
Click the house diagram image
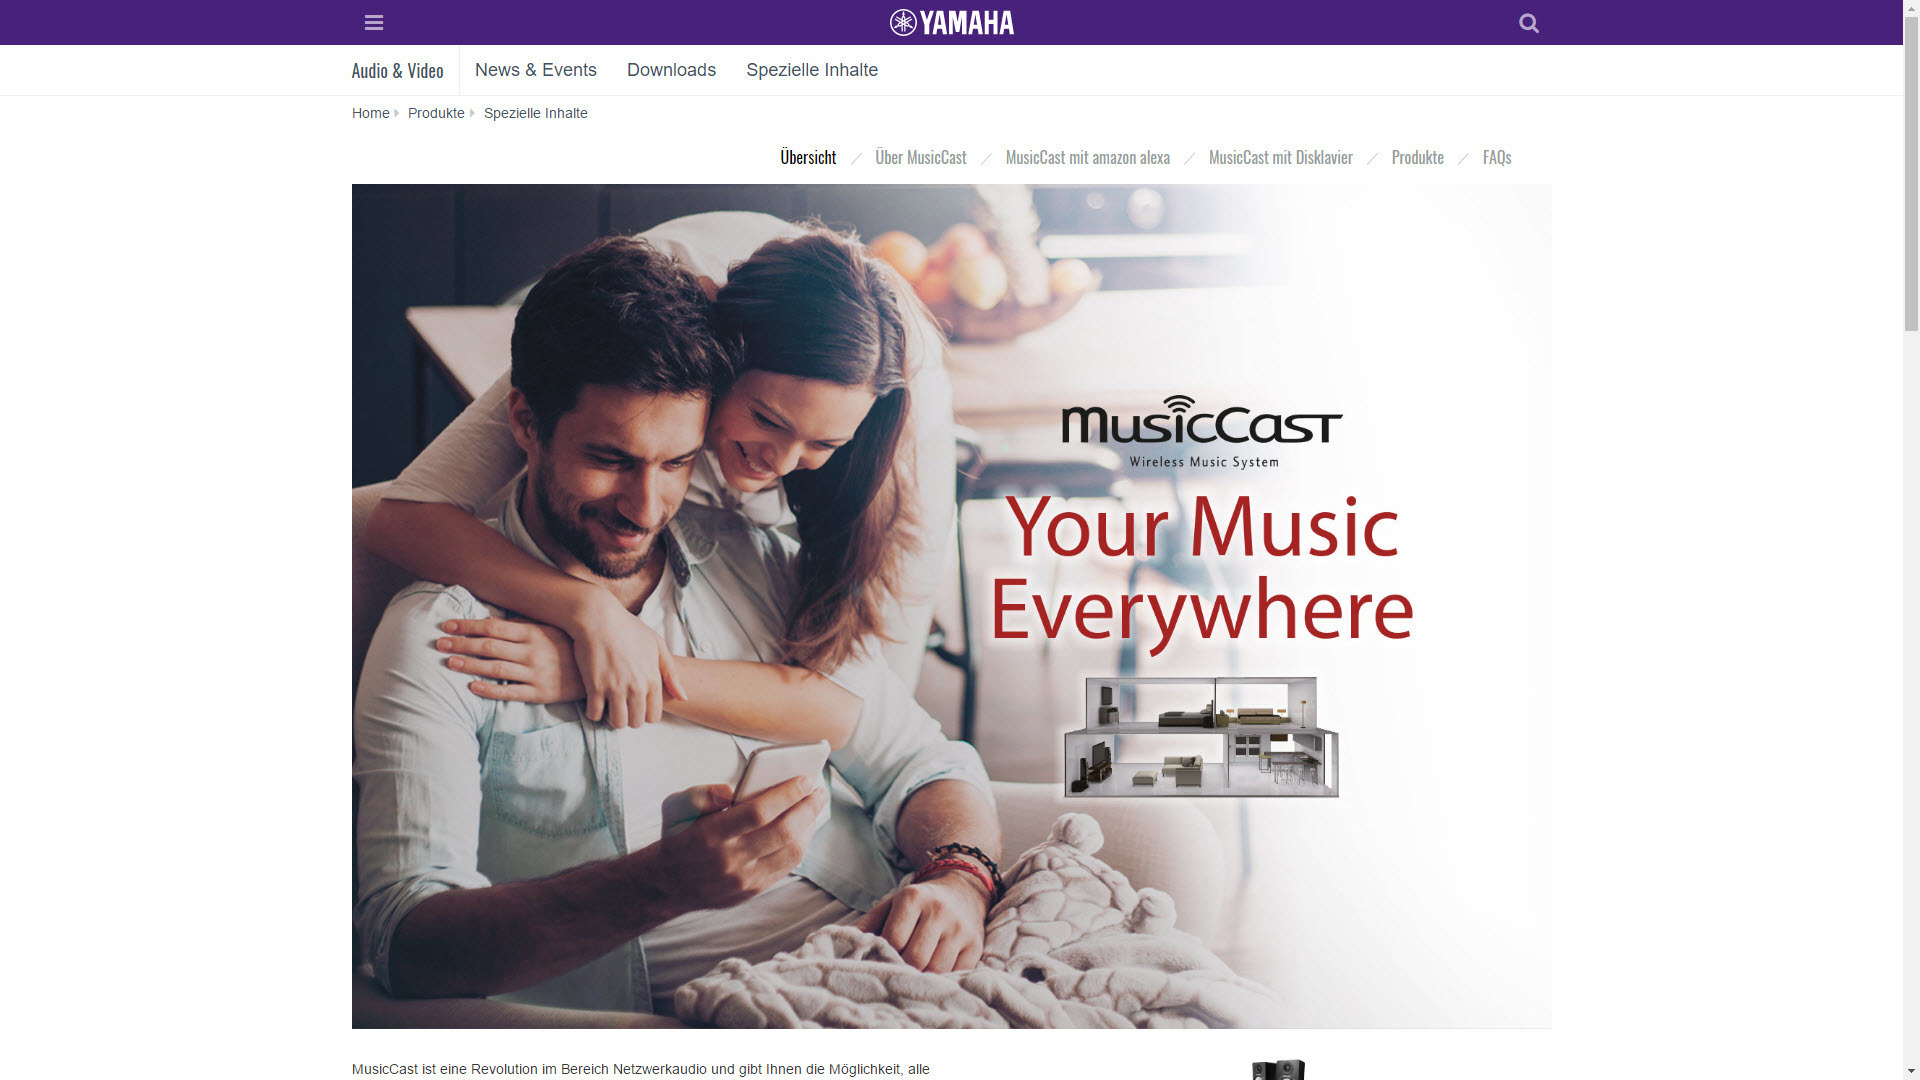coord(1201,737)
